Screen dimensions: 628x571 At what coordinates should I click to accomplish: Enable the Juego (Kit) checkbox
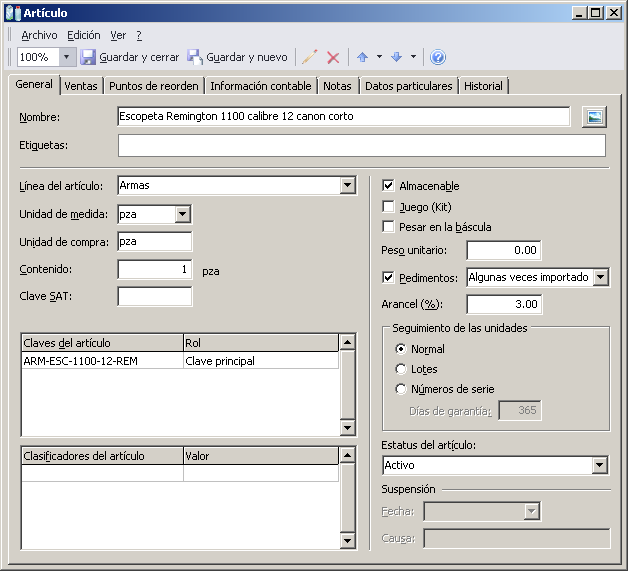click(389, 207)
